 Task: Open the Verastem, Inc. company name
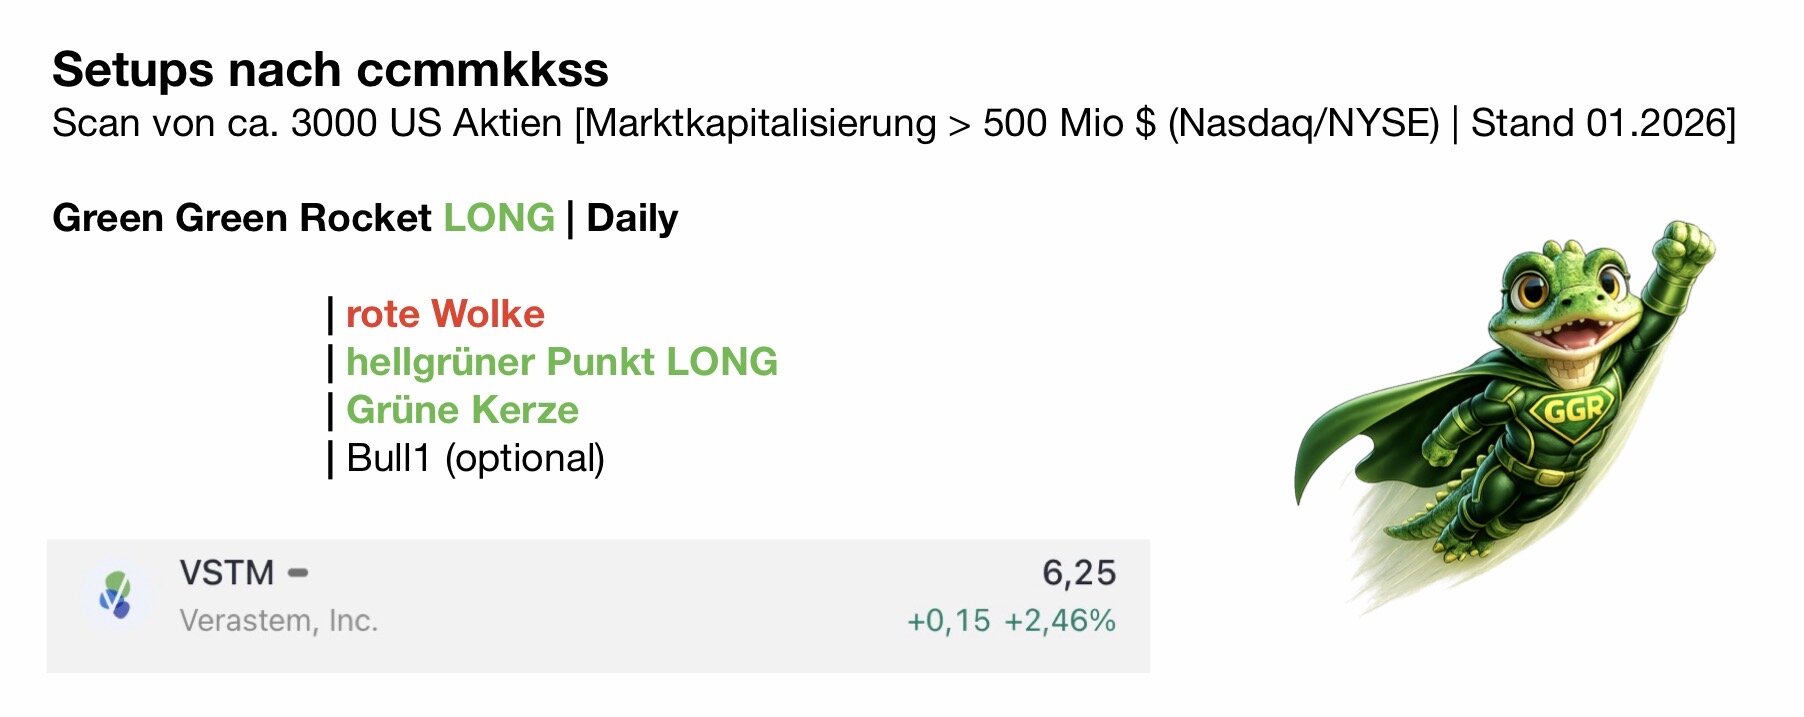279,621
